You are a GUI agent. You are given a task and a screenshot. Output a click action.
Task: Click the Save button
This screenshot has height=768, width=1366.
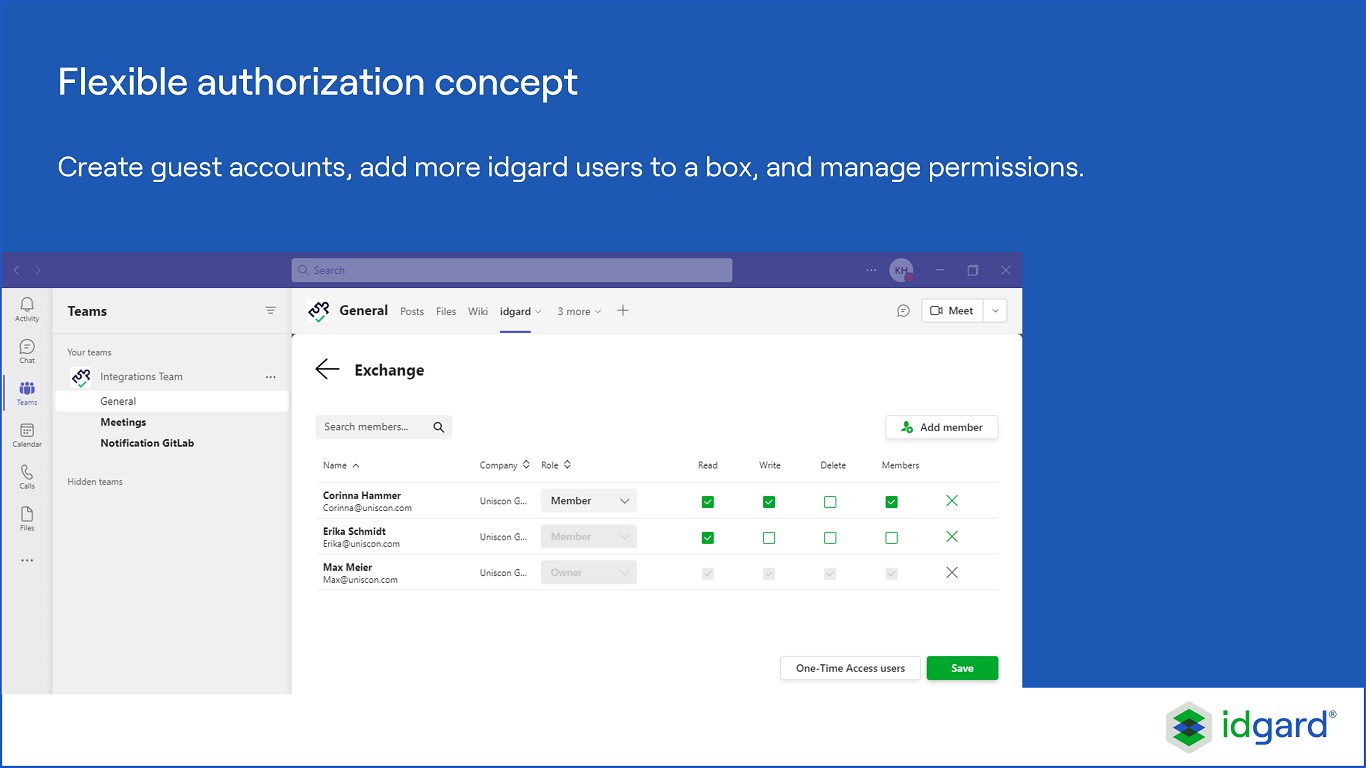pos(962,668)
